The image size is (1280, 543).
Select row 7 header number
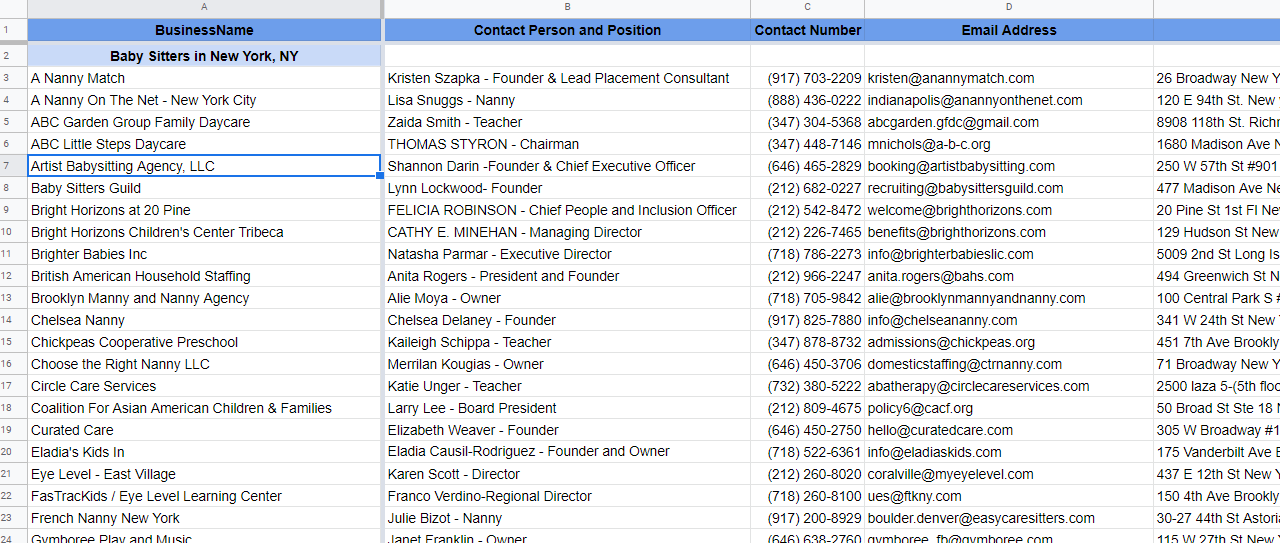[x=7, y=166]
